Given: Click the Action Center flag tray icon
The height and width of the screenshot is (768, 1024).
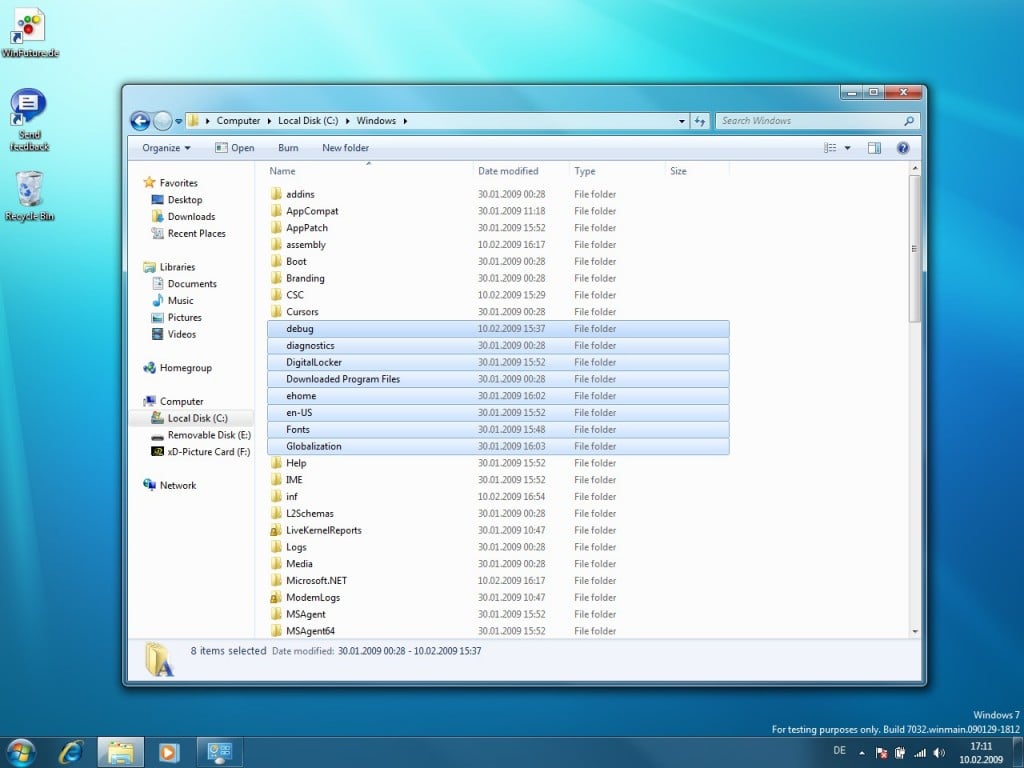Looking at the screenshot, I should [x=881, y=753].
